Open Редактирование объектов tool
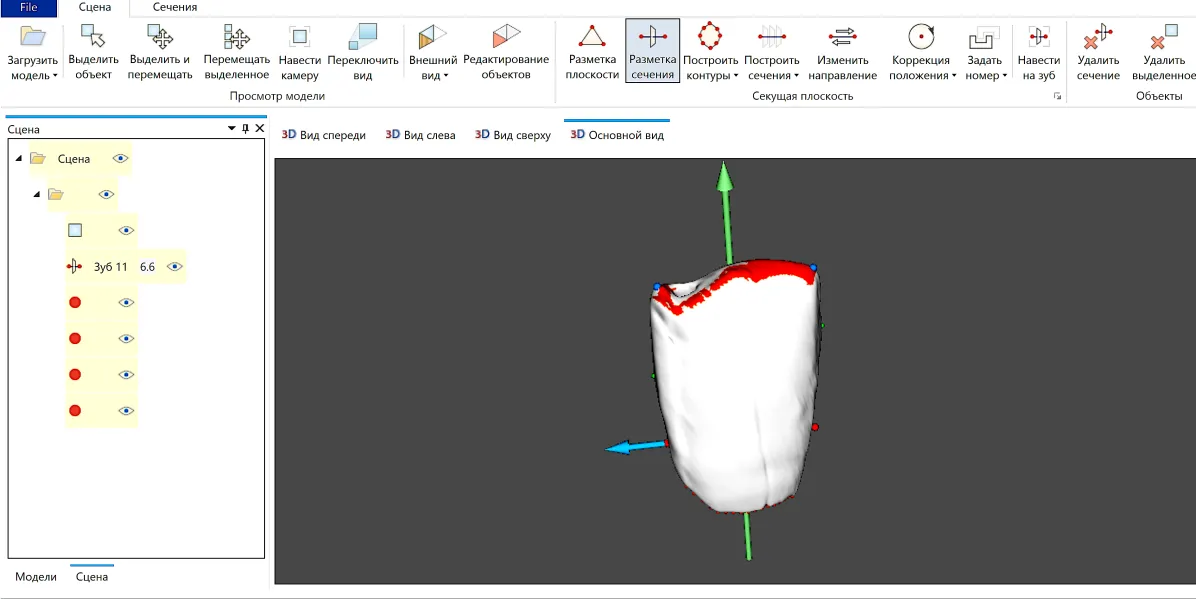 pyautogui.click(x=506, y=37)
